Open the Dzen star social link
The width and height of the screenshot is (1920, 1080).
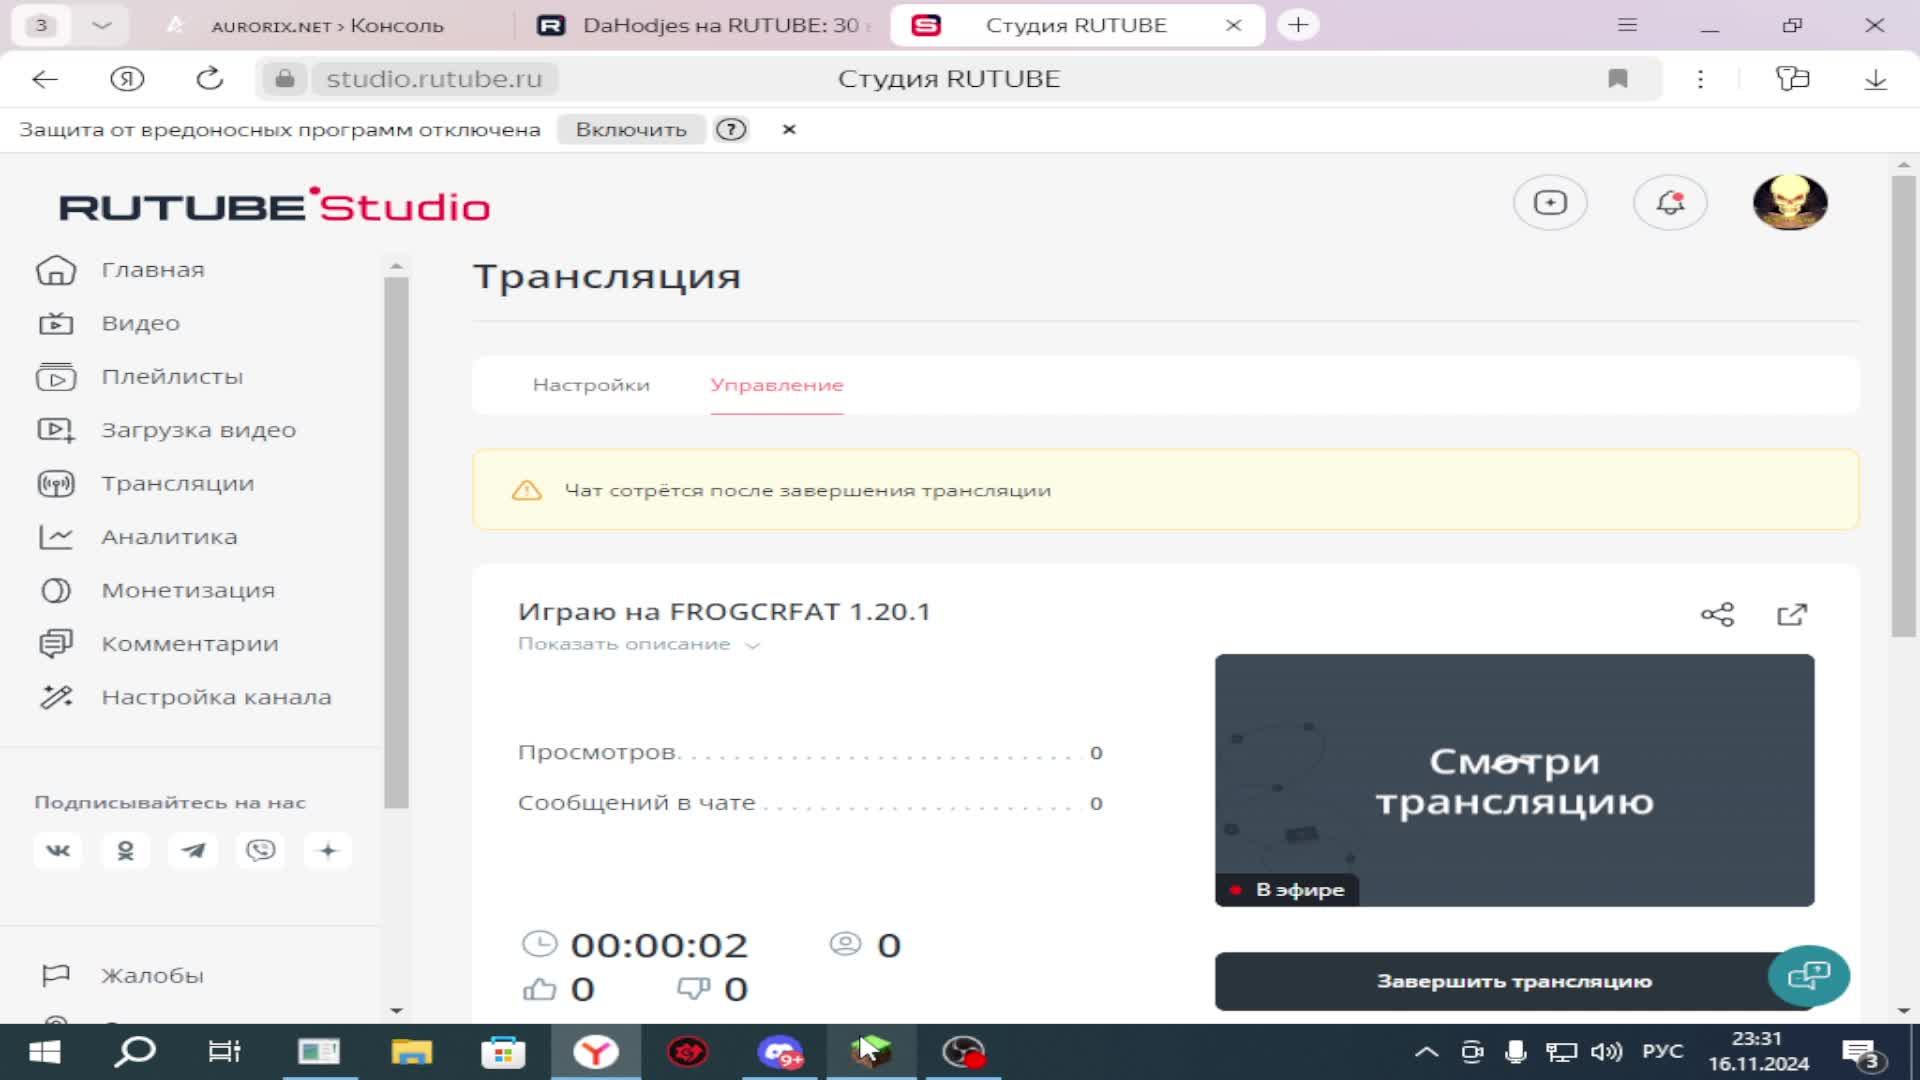(328, 851)
